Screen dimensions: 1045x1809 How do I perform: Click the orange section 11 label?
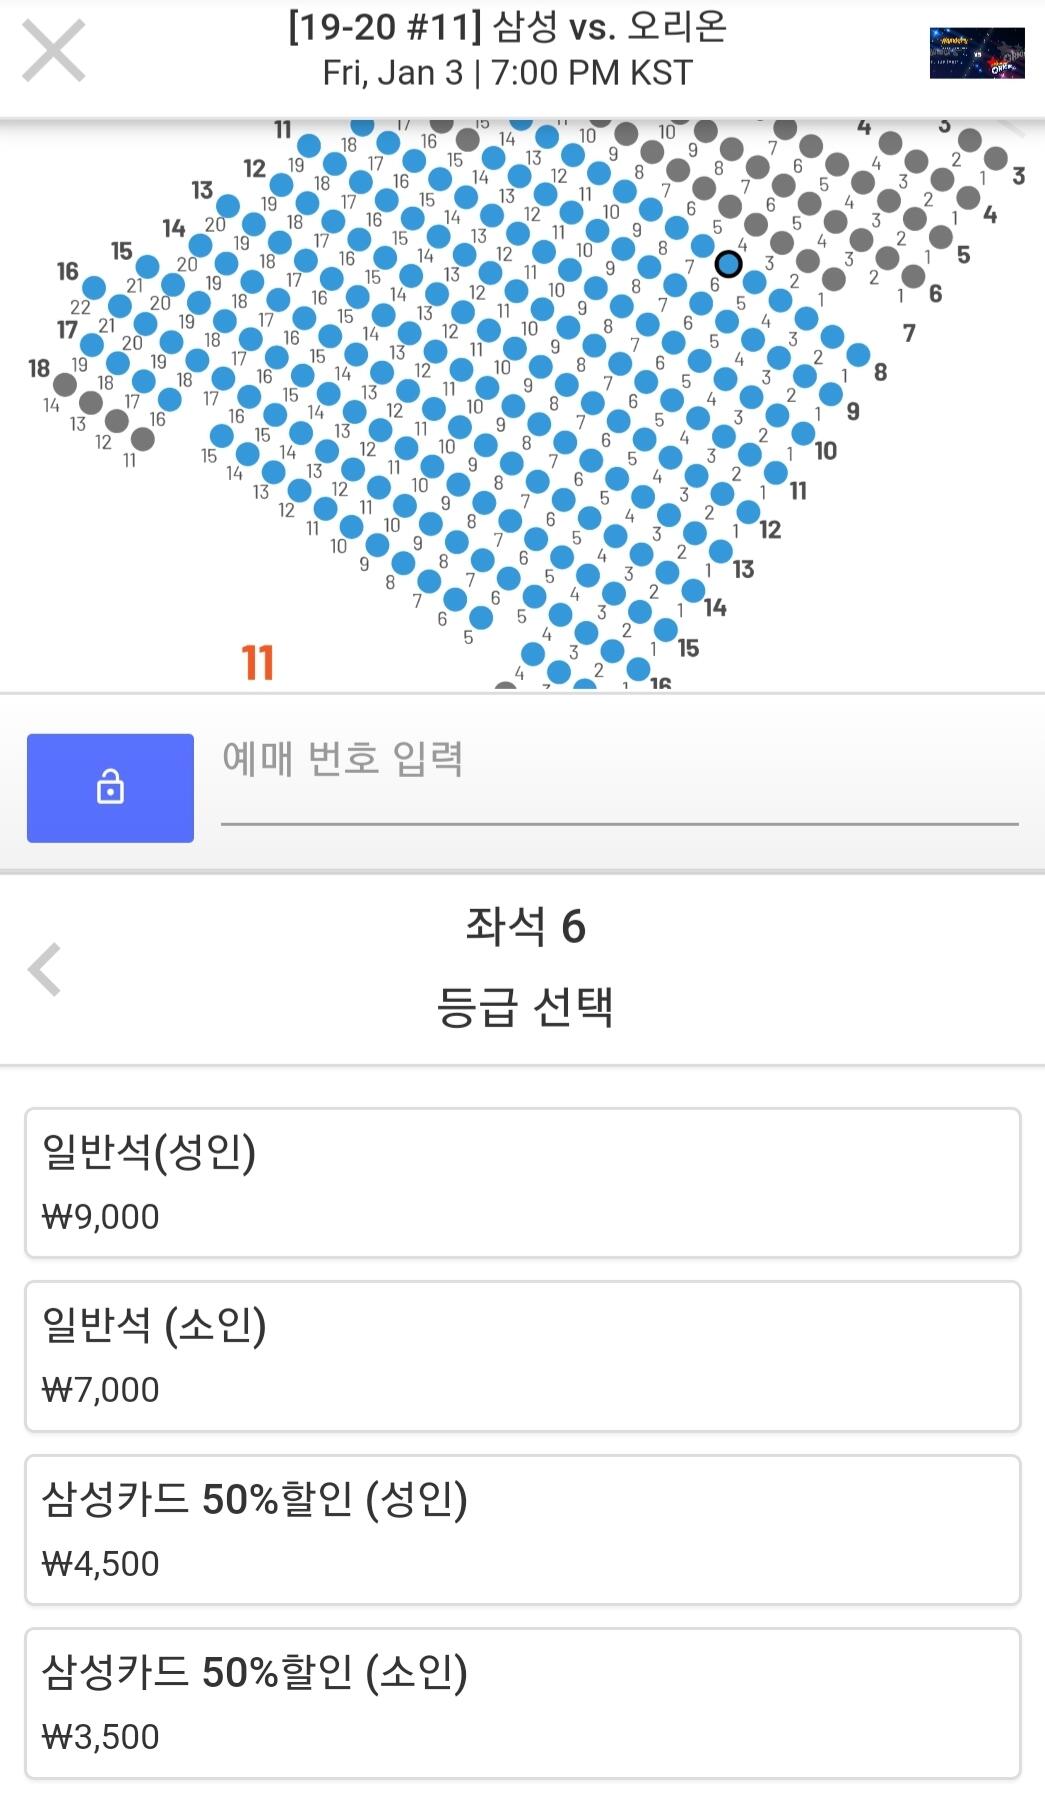(257, 663)
